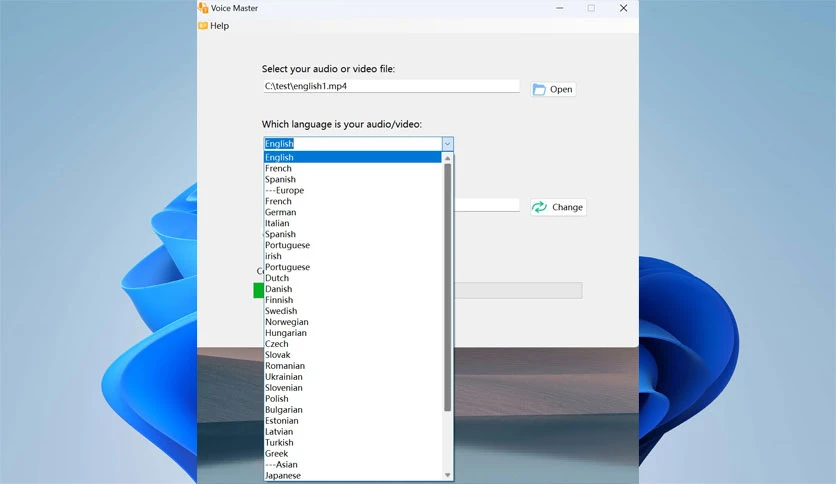The width and height of the screenshot is (836, 484).
Task: Click the language list scrollbar thumb
Action: point(447,287)
